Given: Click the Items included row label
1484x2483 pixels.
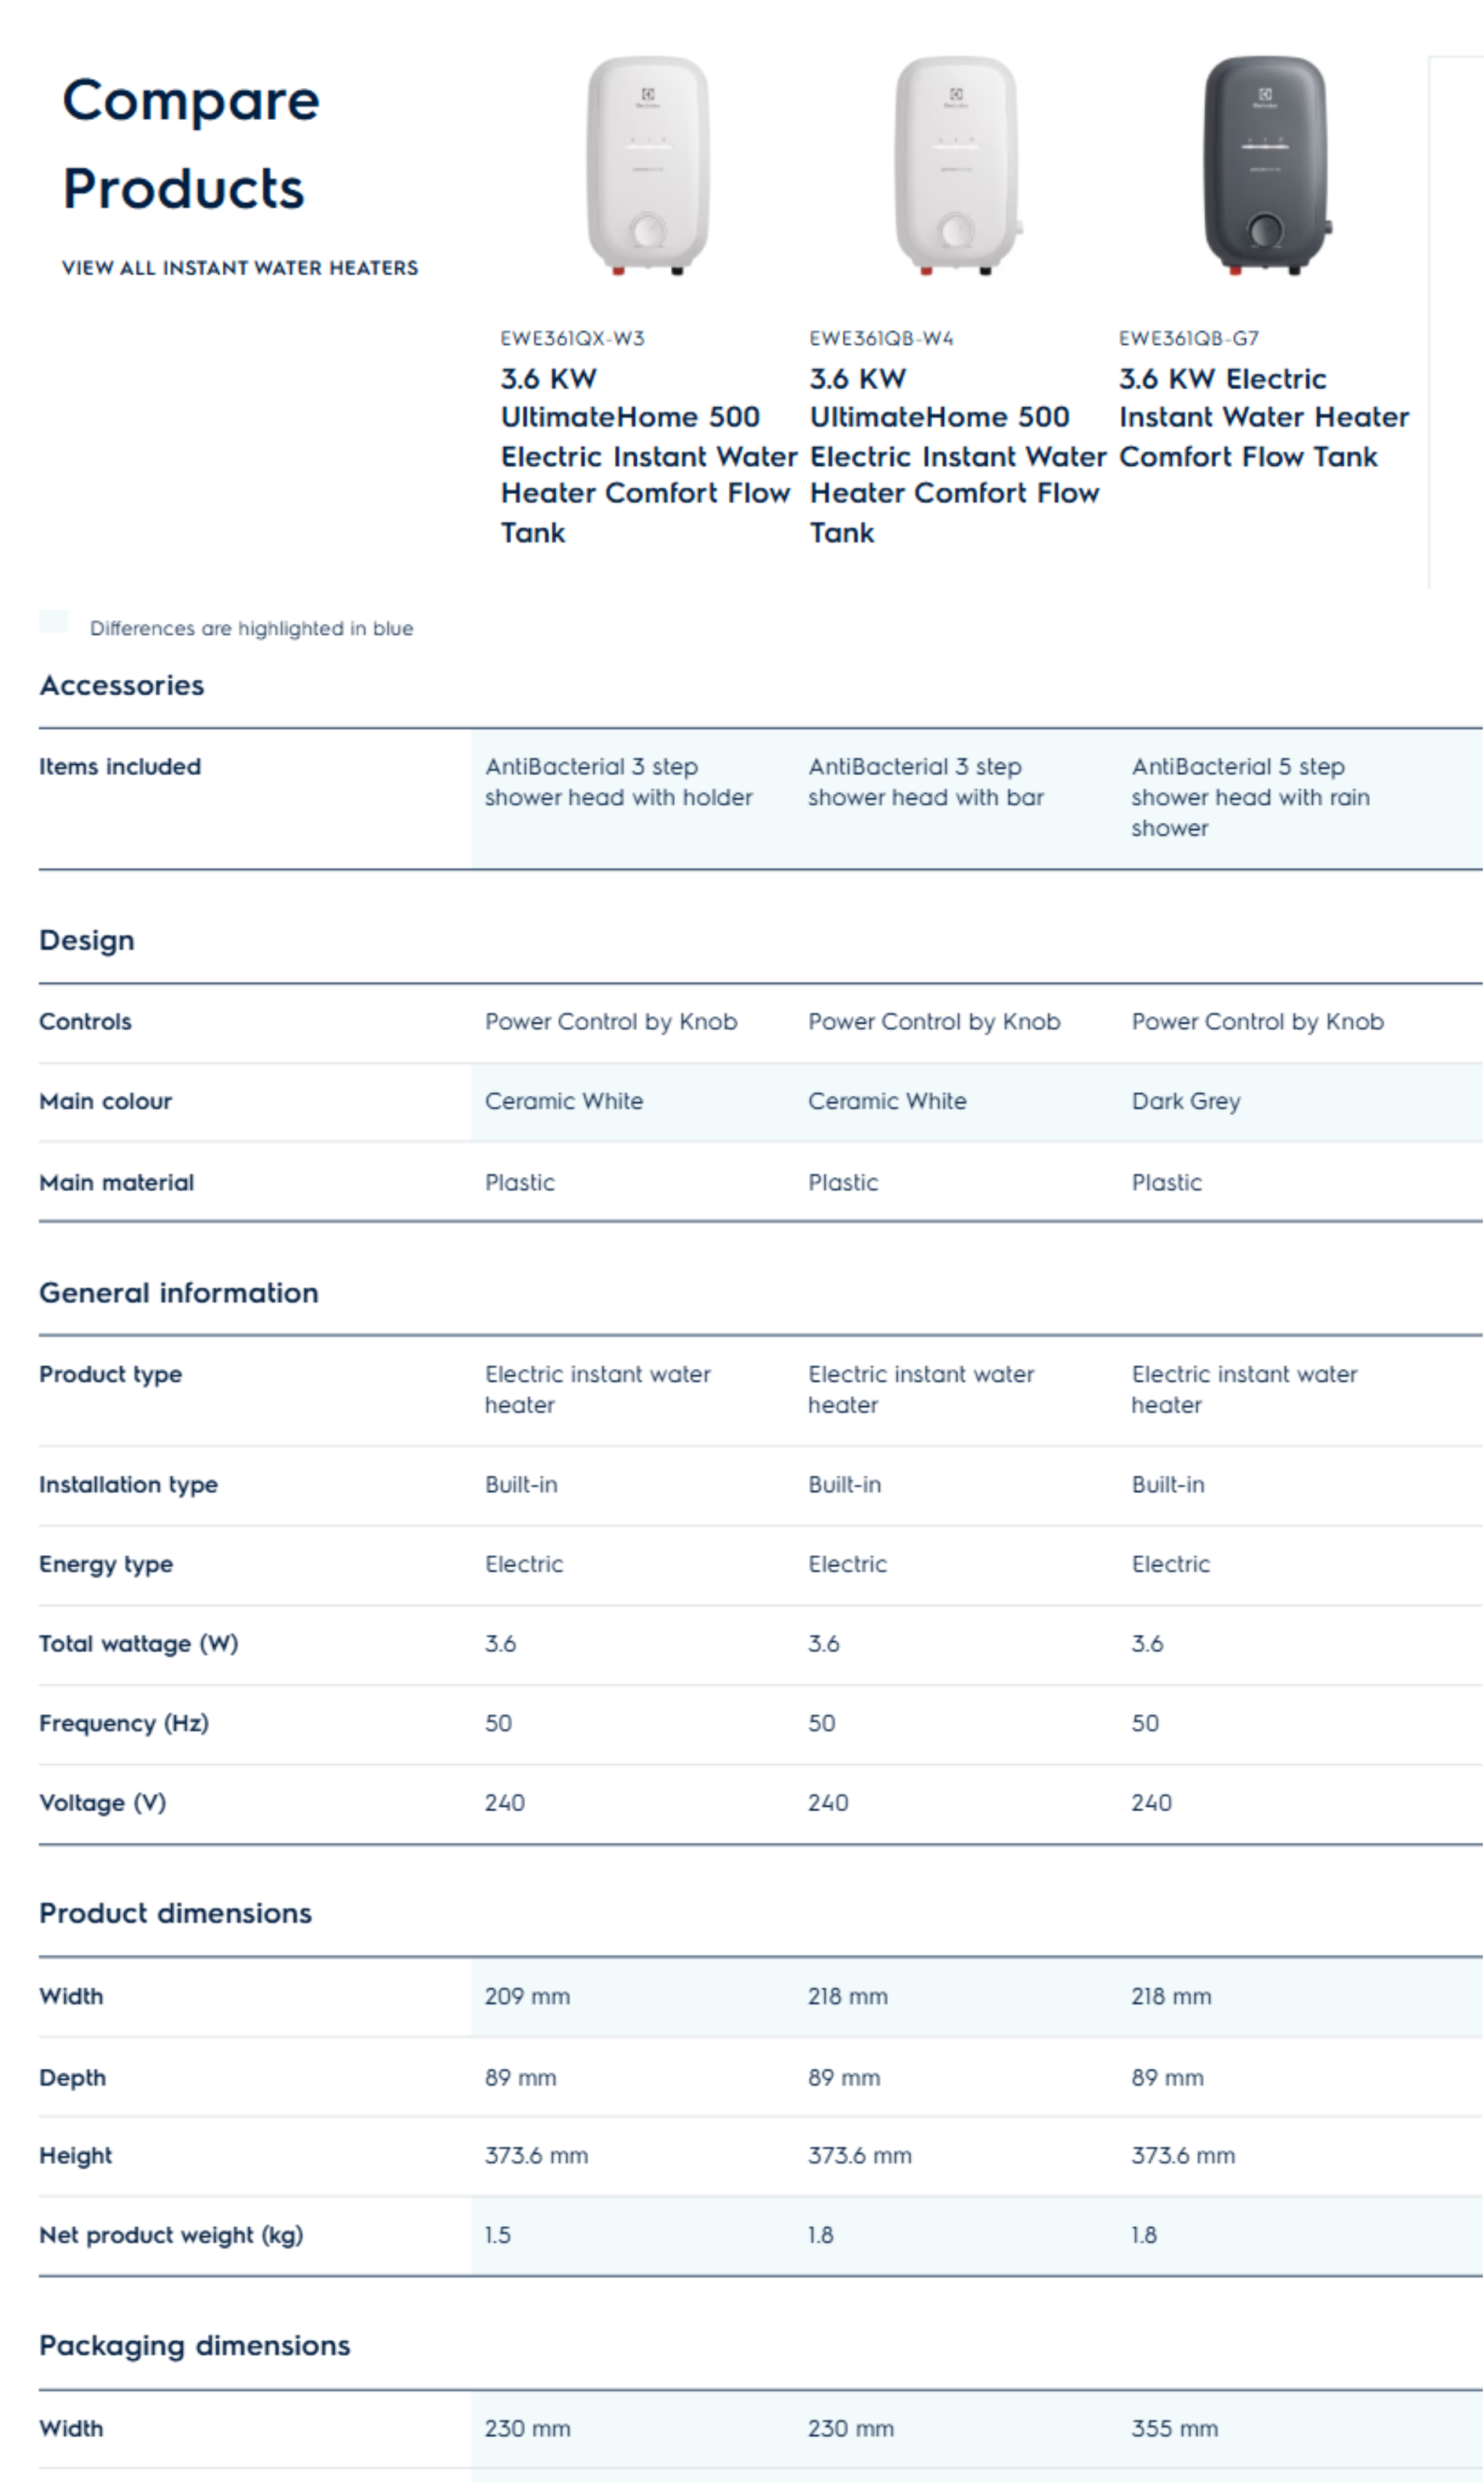Looking at the screenshot, I should (120, 767).
